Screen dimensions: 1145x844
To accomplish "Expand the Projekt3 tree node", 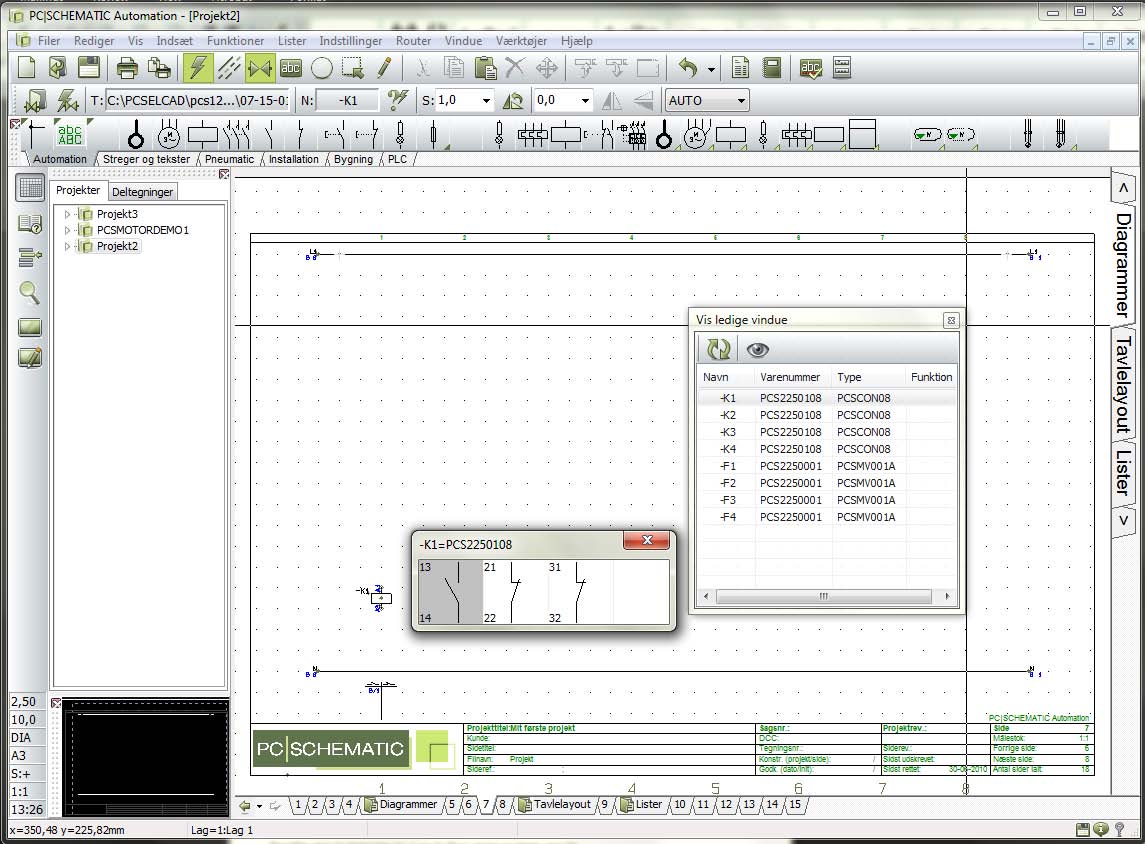I will coord(67,214).
